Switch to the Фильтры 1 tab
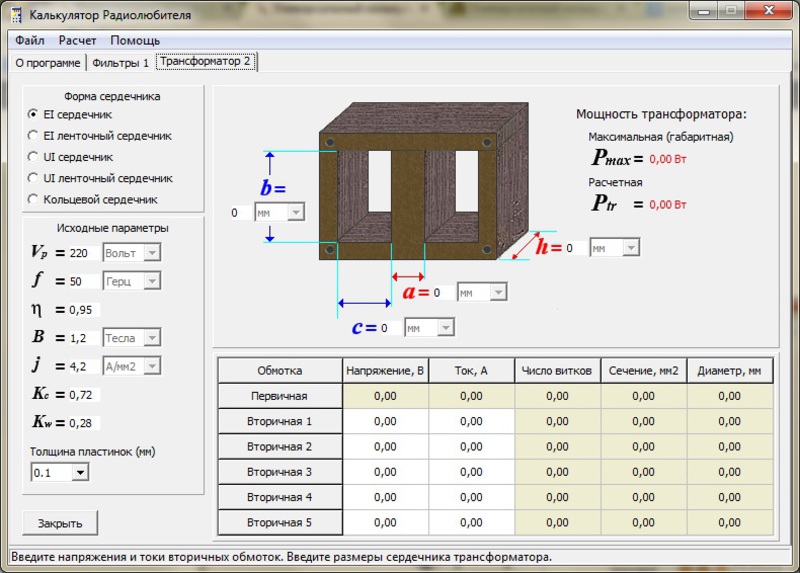 (120, 62)
